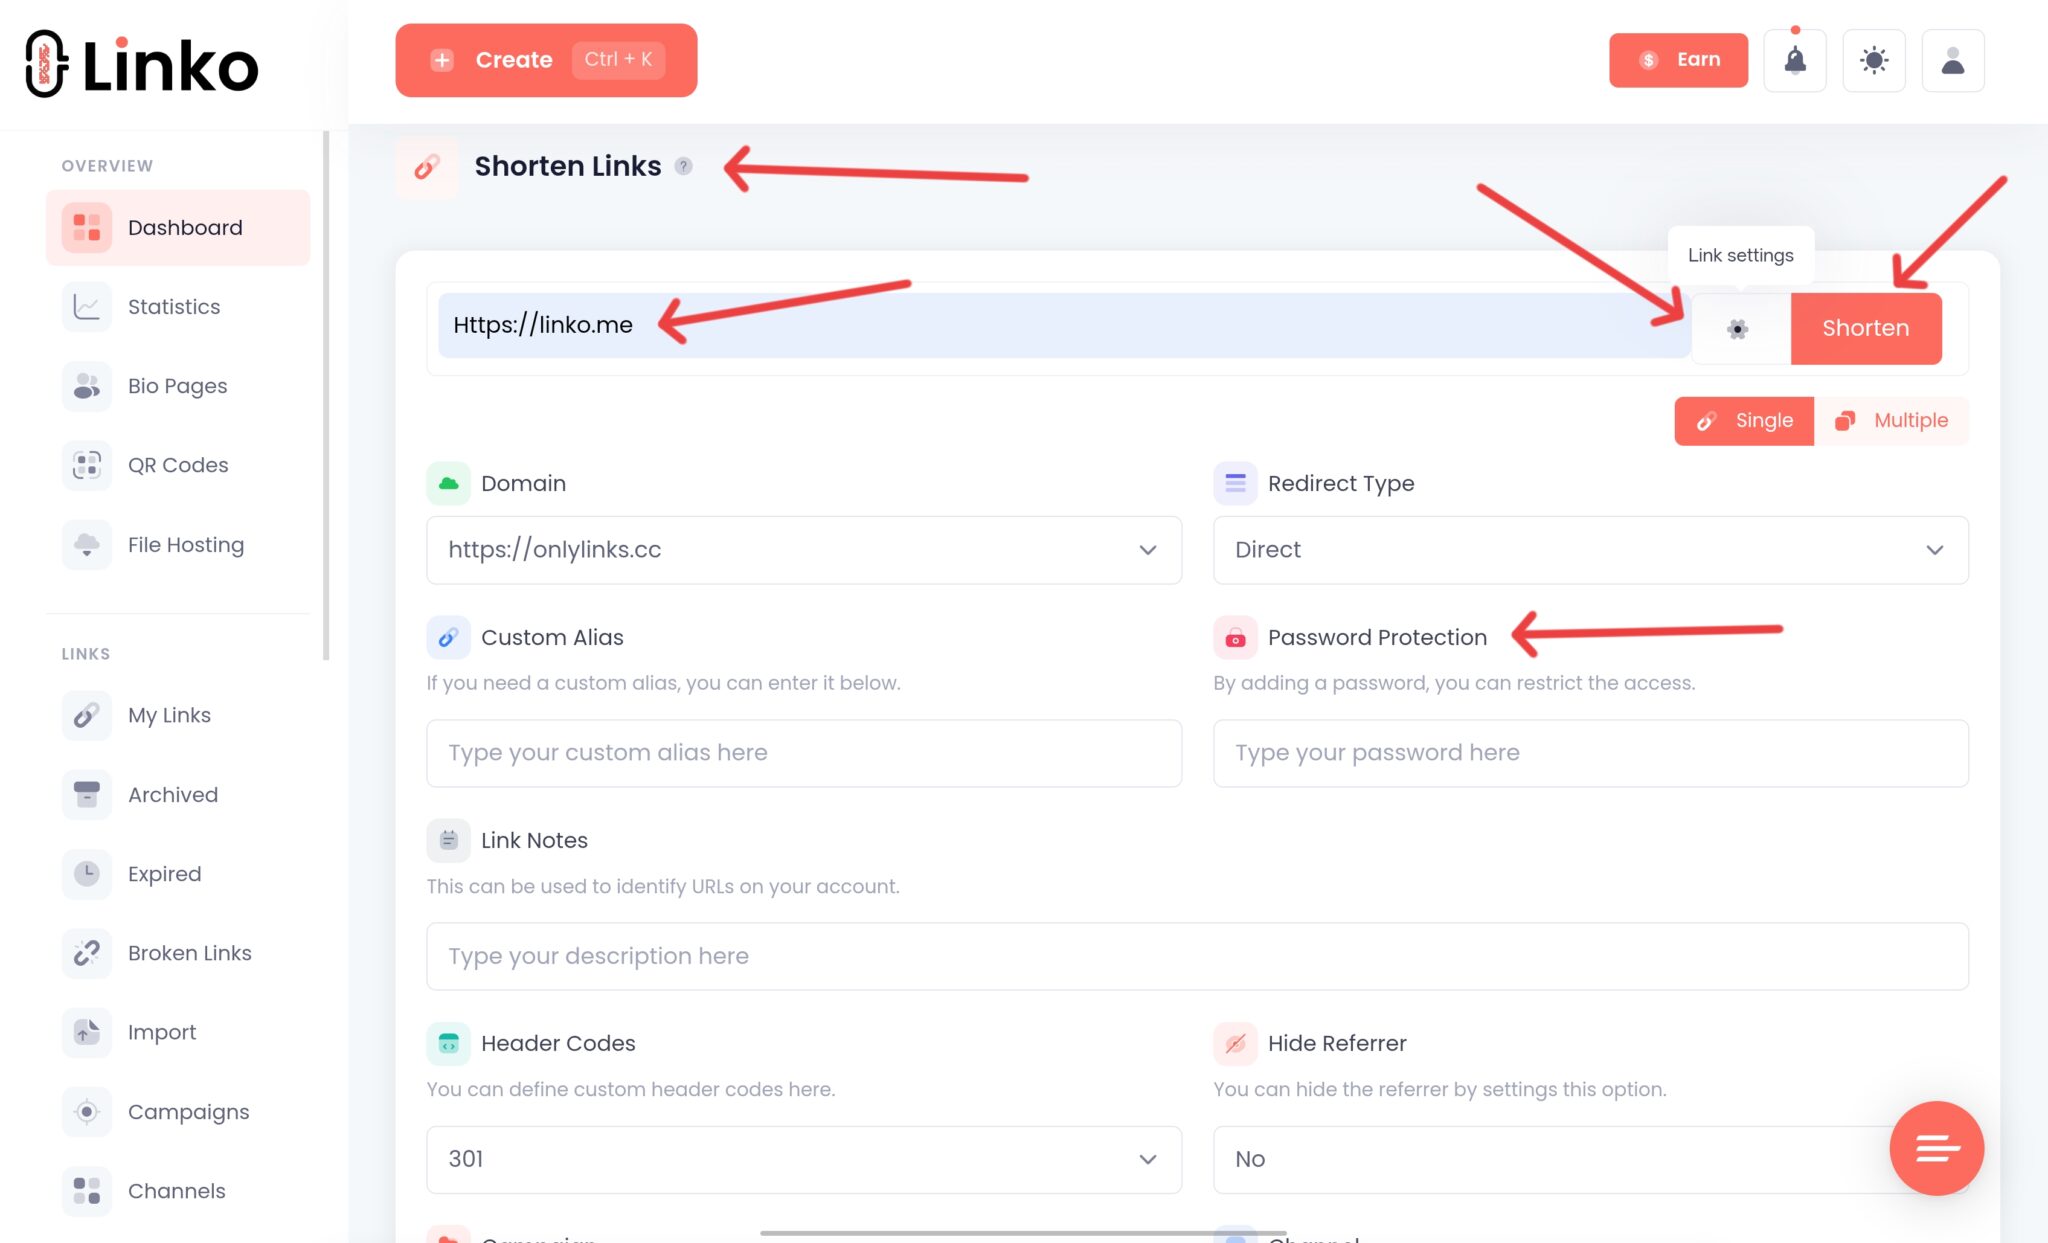Click the sidebar vertical scrollbar
2048x1243 pixels.
(x=326, y=396)
